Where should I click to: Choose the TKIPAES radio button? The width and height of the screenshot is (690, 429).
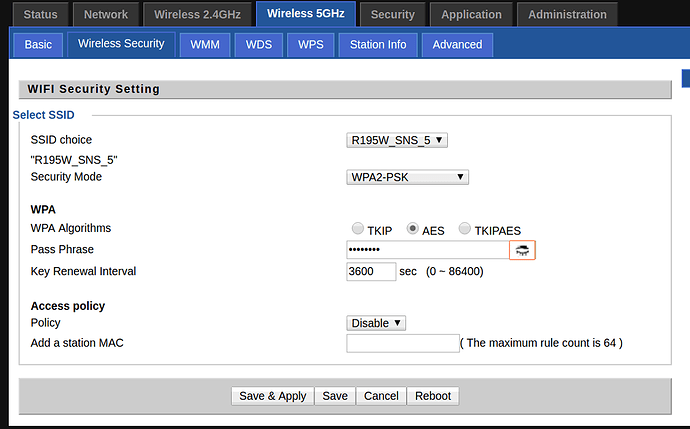pos(465,229)
